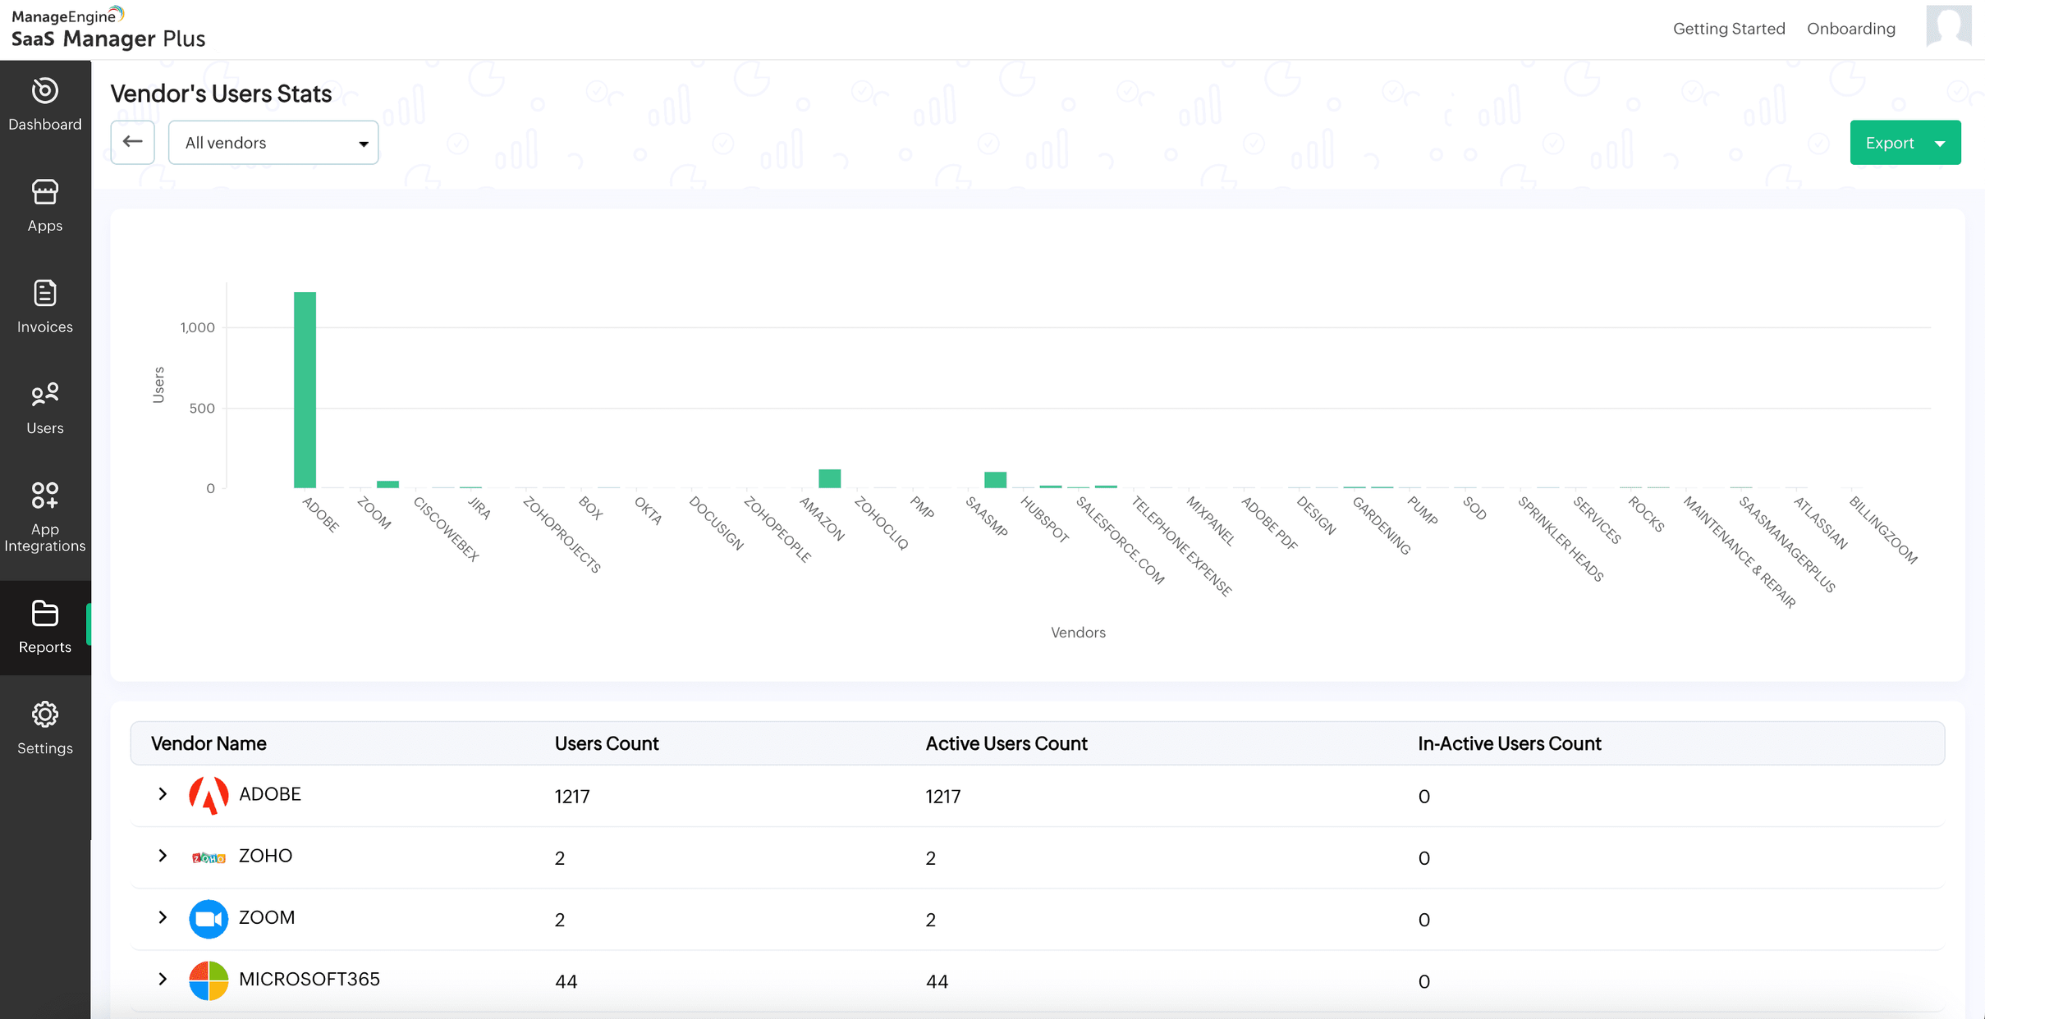This screenshot has width=2048, height=1019.
Task: Click the Adobe logo icon
Action: tap(209, 796)
